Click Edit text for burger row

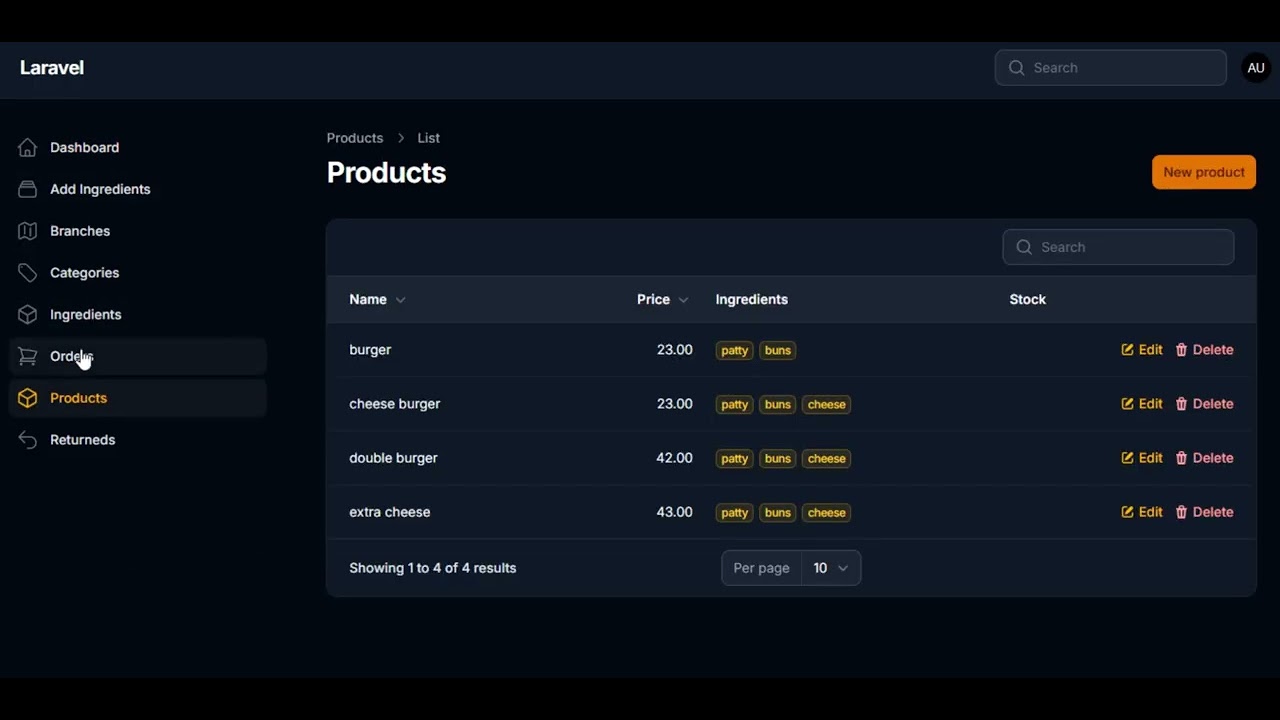tap(1150, 350)
